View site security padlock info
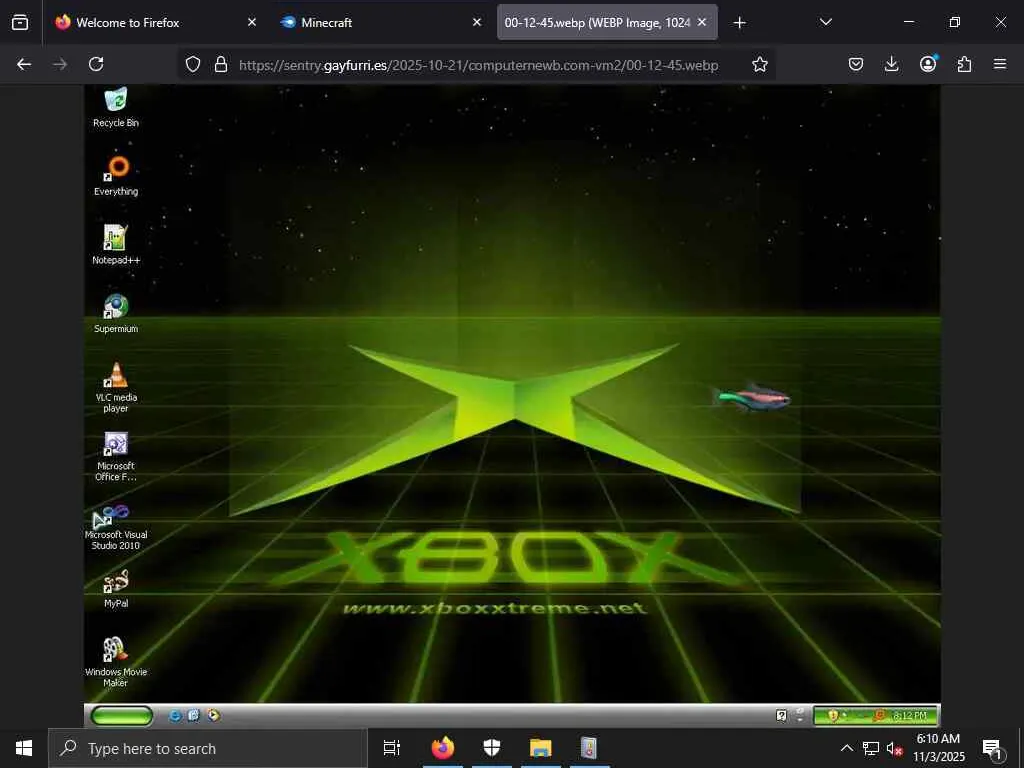 click(221, 64)
